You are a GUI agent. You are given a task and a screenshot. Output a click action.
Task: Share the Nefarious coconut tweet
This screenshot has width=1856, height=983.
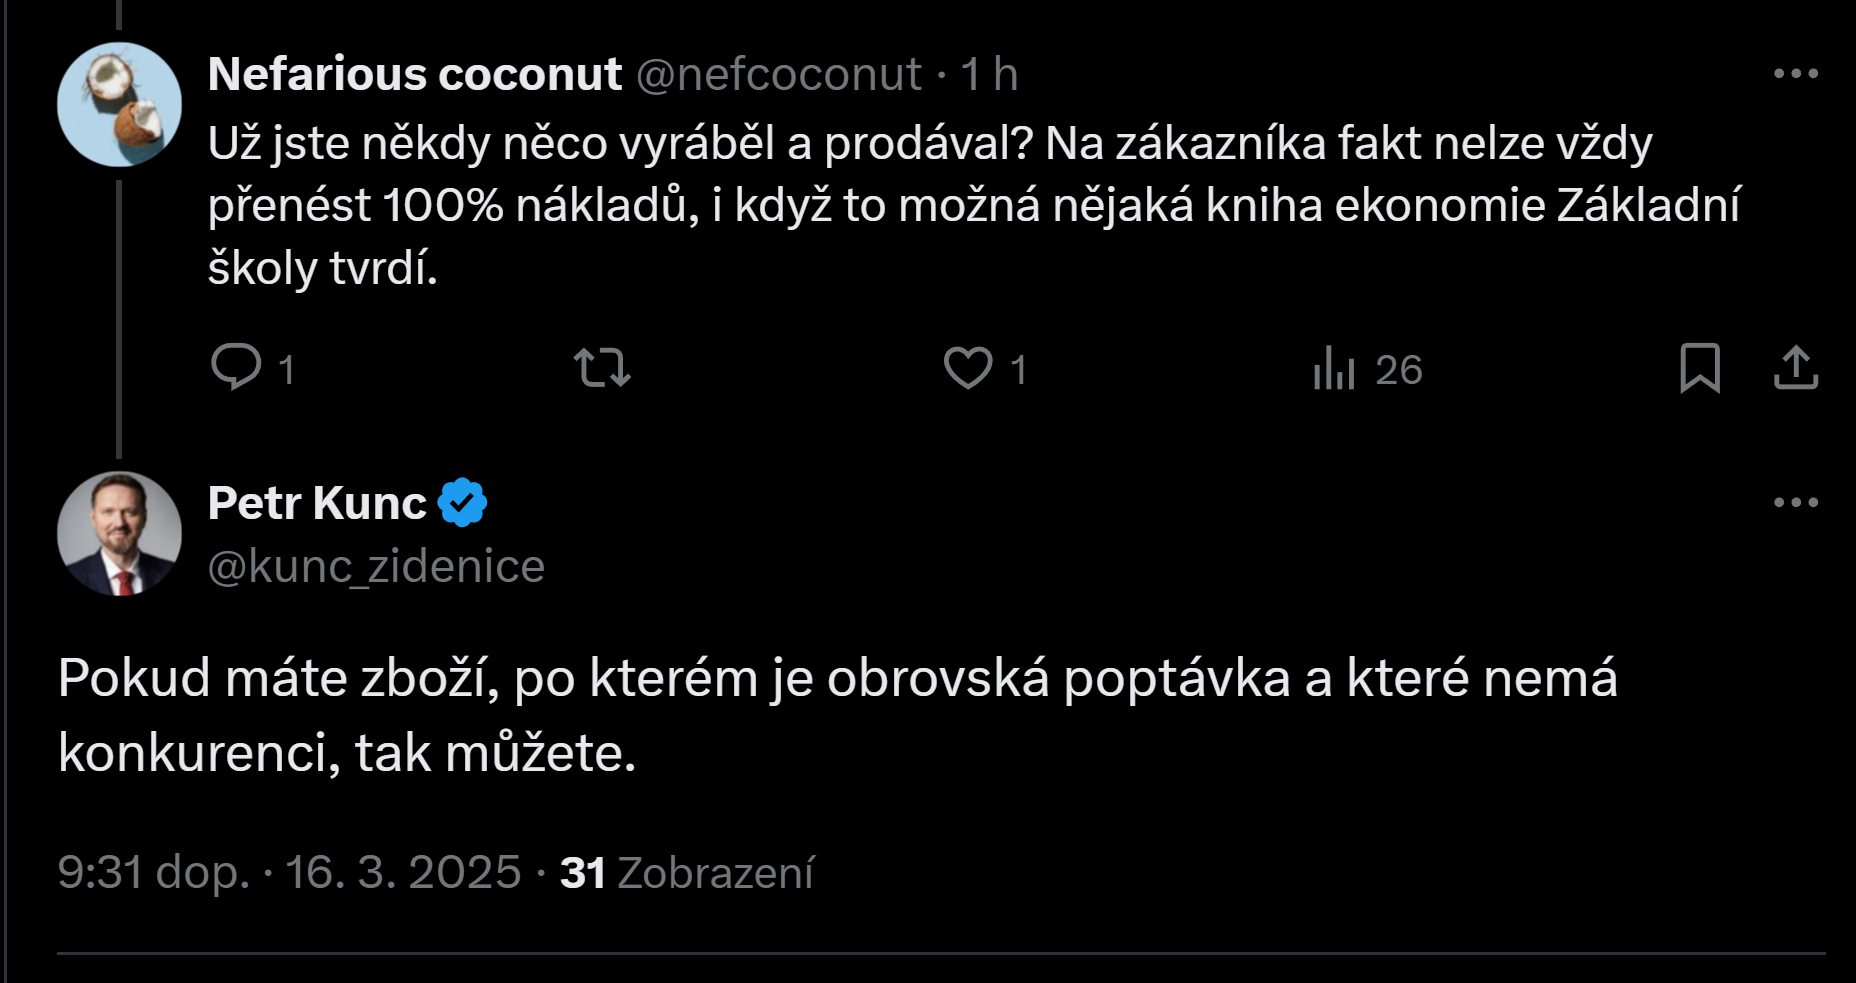1795,367
